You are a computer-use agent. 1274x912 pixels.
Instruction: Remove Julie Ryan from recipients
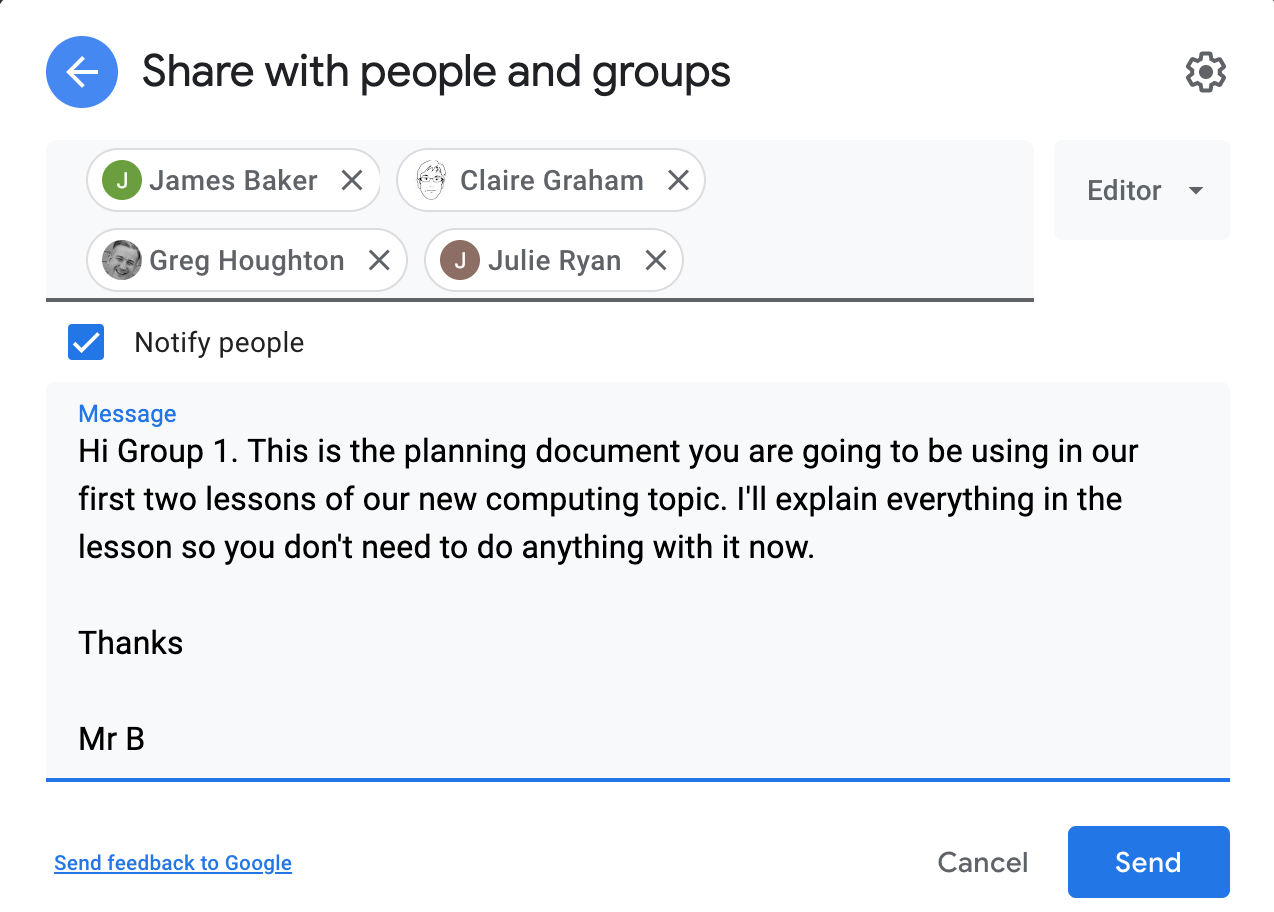[656, 261]
